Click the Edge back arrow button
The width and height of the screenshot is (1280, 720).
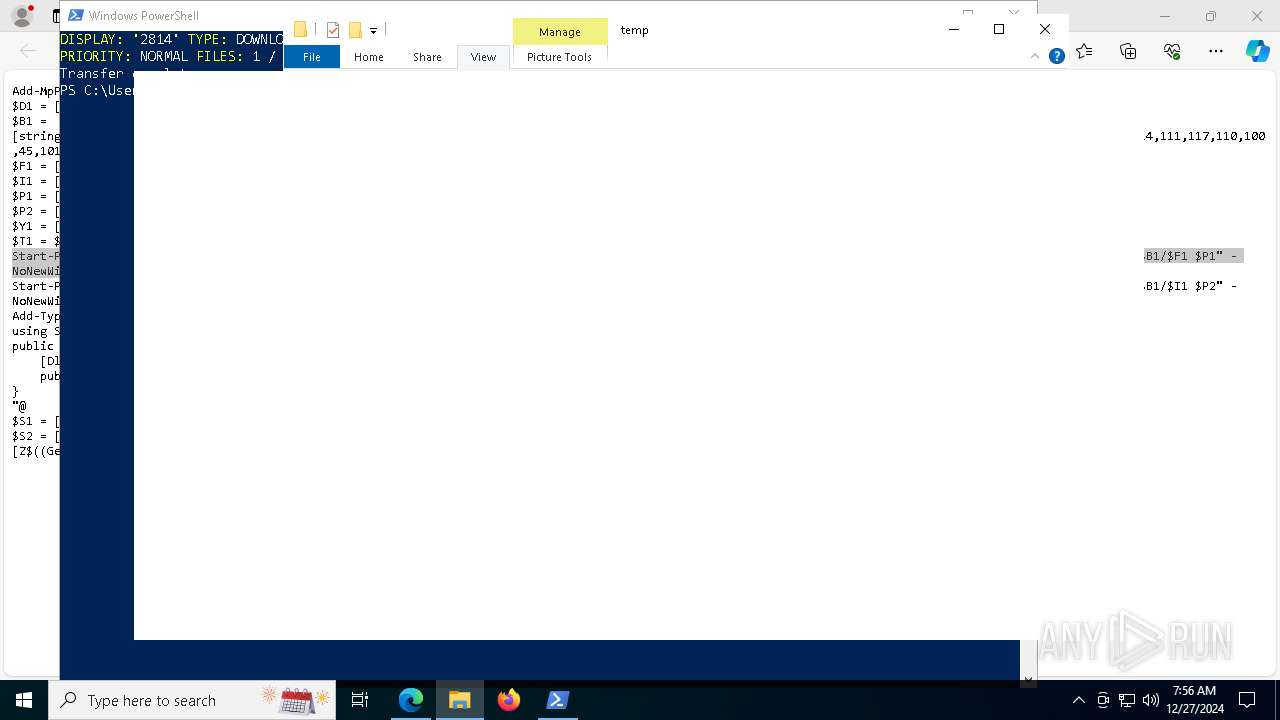[28, 51]
